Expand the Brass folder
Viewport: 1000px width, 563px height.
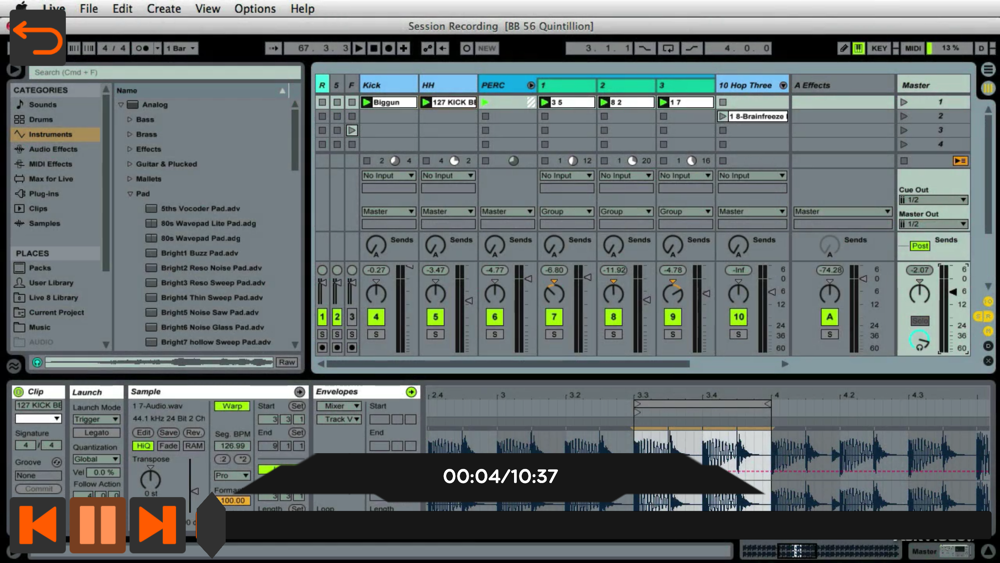click(x=129, y=135)
